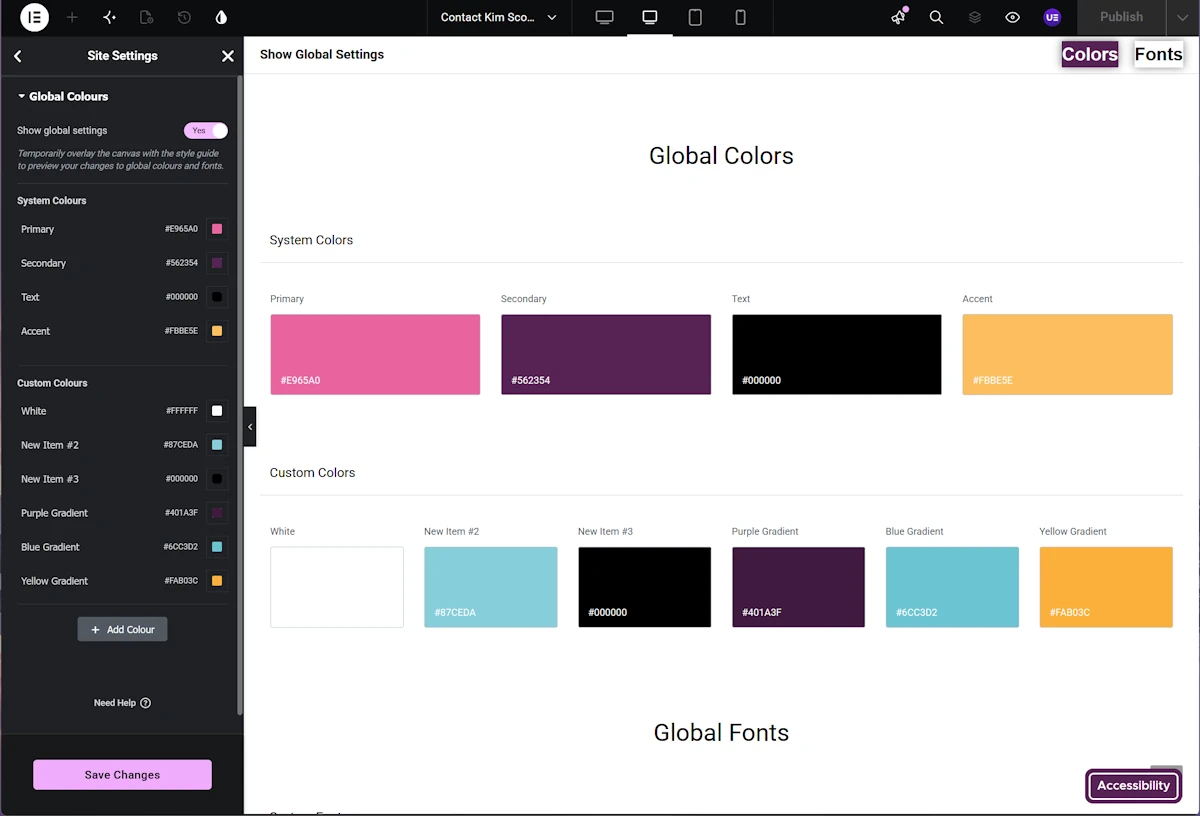
Task: Switch to desktop device view
Action: (x=604, y=17)
